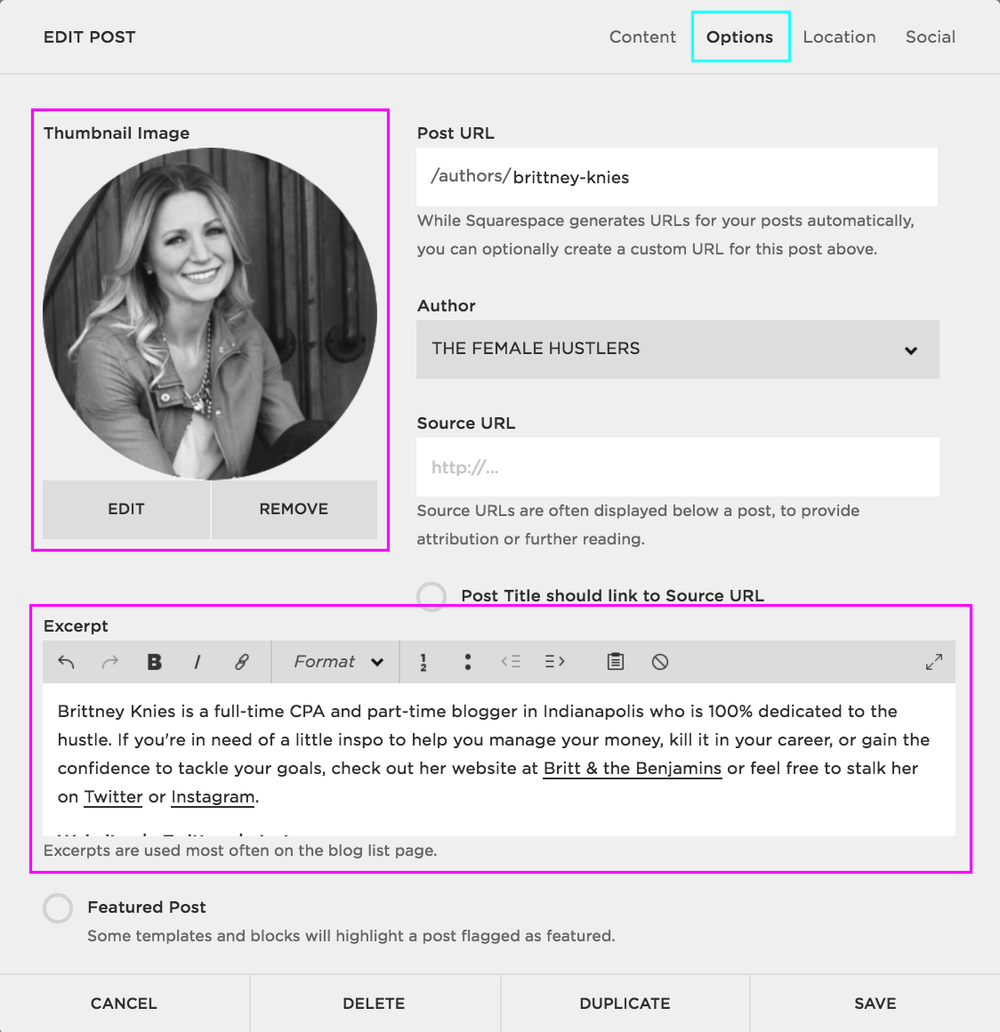Screen dimensions: 1000x1032
Task: Create a numbered list in the excerpt
Action: pos(422,661)
